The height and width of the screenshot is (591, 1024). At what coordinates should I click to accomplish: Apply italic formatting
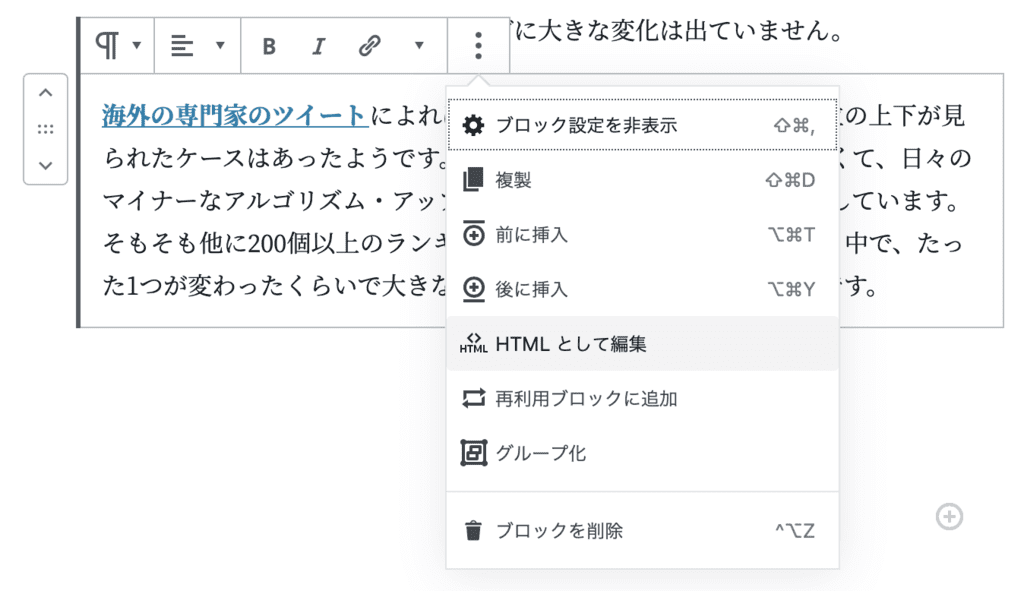[318, 45]
